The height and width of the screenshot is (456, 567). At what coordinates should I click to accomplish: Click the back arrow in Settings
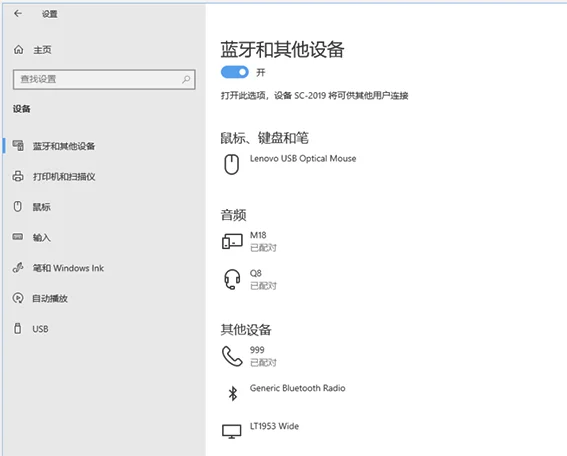(x=18, y=14)
